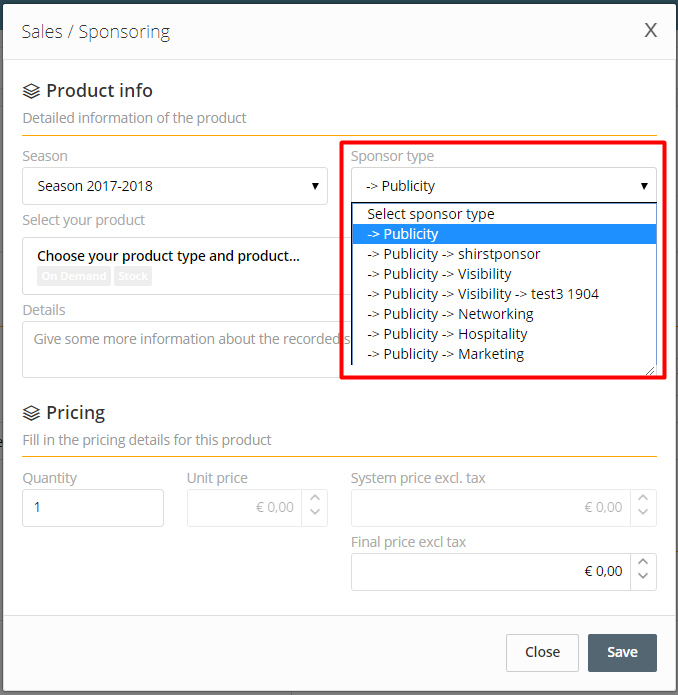Decrease the Unit price with down arrow
The image size is (678, 695).
[x=315, y=512]
